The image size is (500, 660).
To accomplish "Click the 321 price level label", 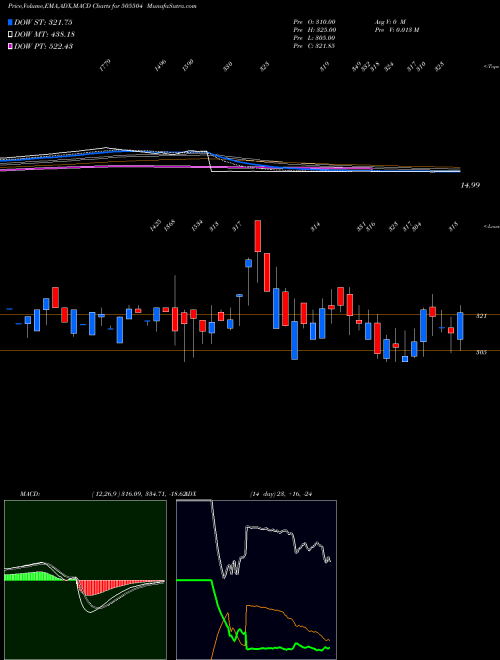I will tap(481, 316).
